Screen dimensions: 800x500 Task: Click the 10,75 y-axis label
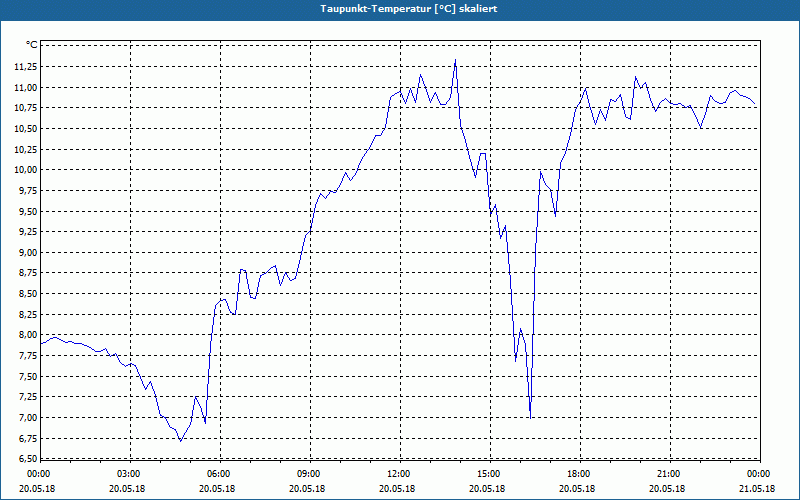[x=27, y=108]
